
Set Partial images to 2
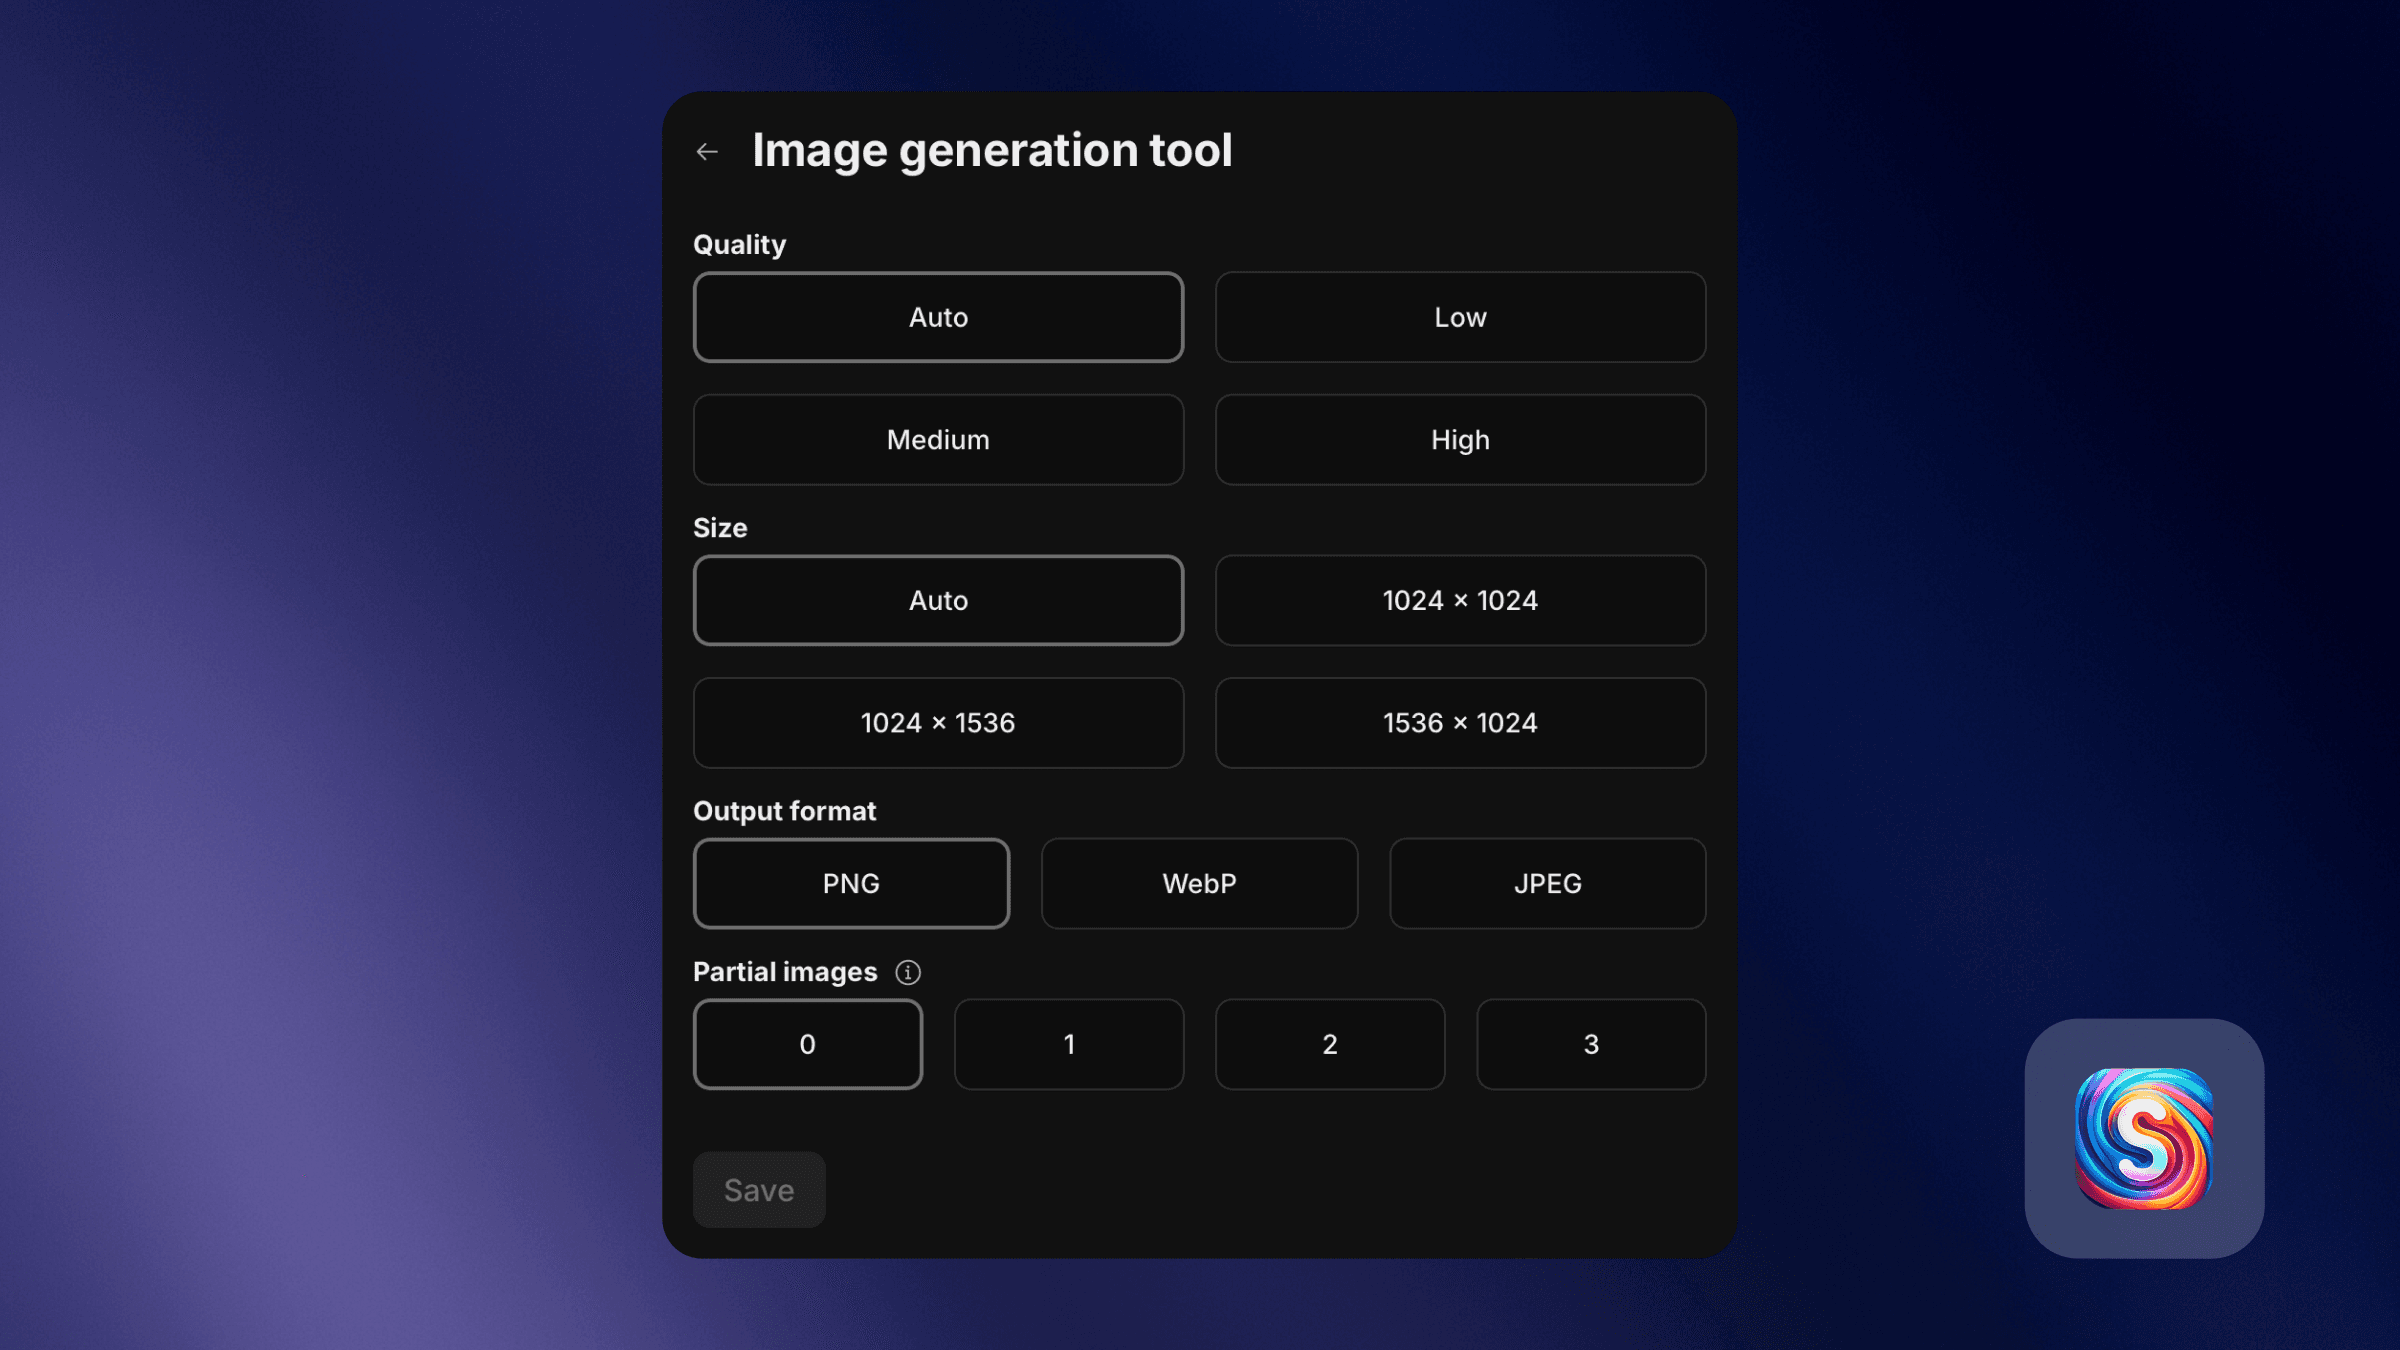[1329, 1043]
